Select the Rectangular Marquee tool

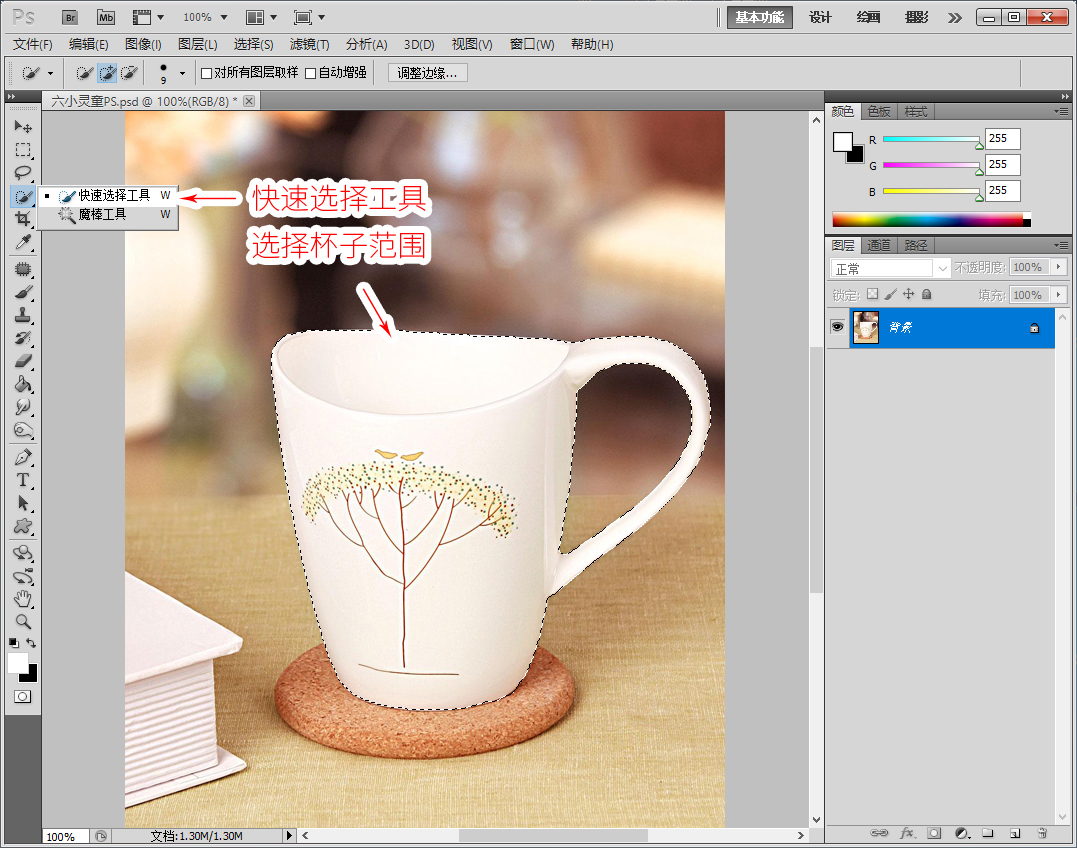[23, 150]
